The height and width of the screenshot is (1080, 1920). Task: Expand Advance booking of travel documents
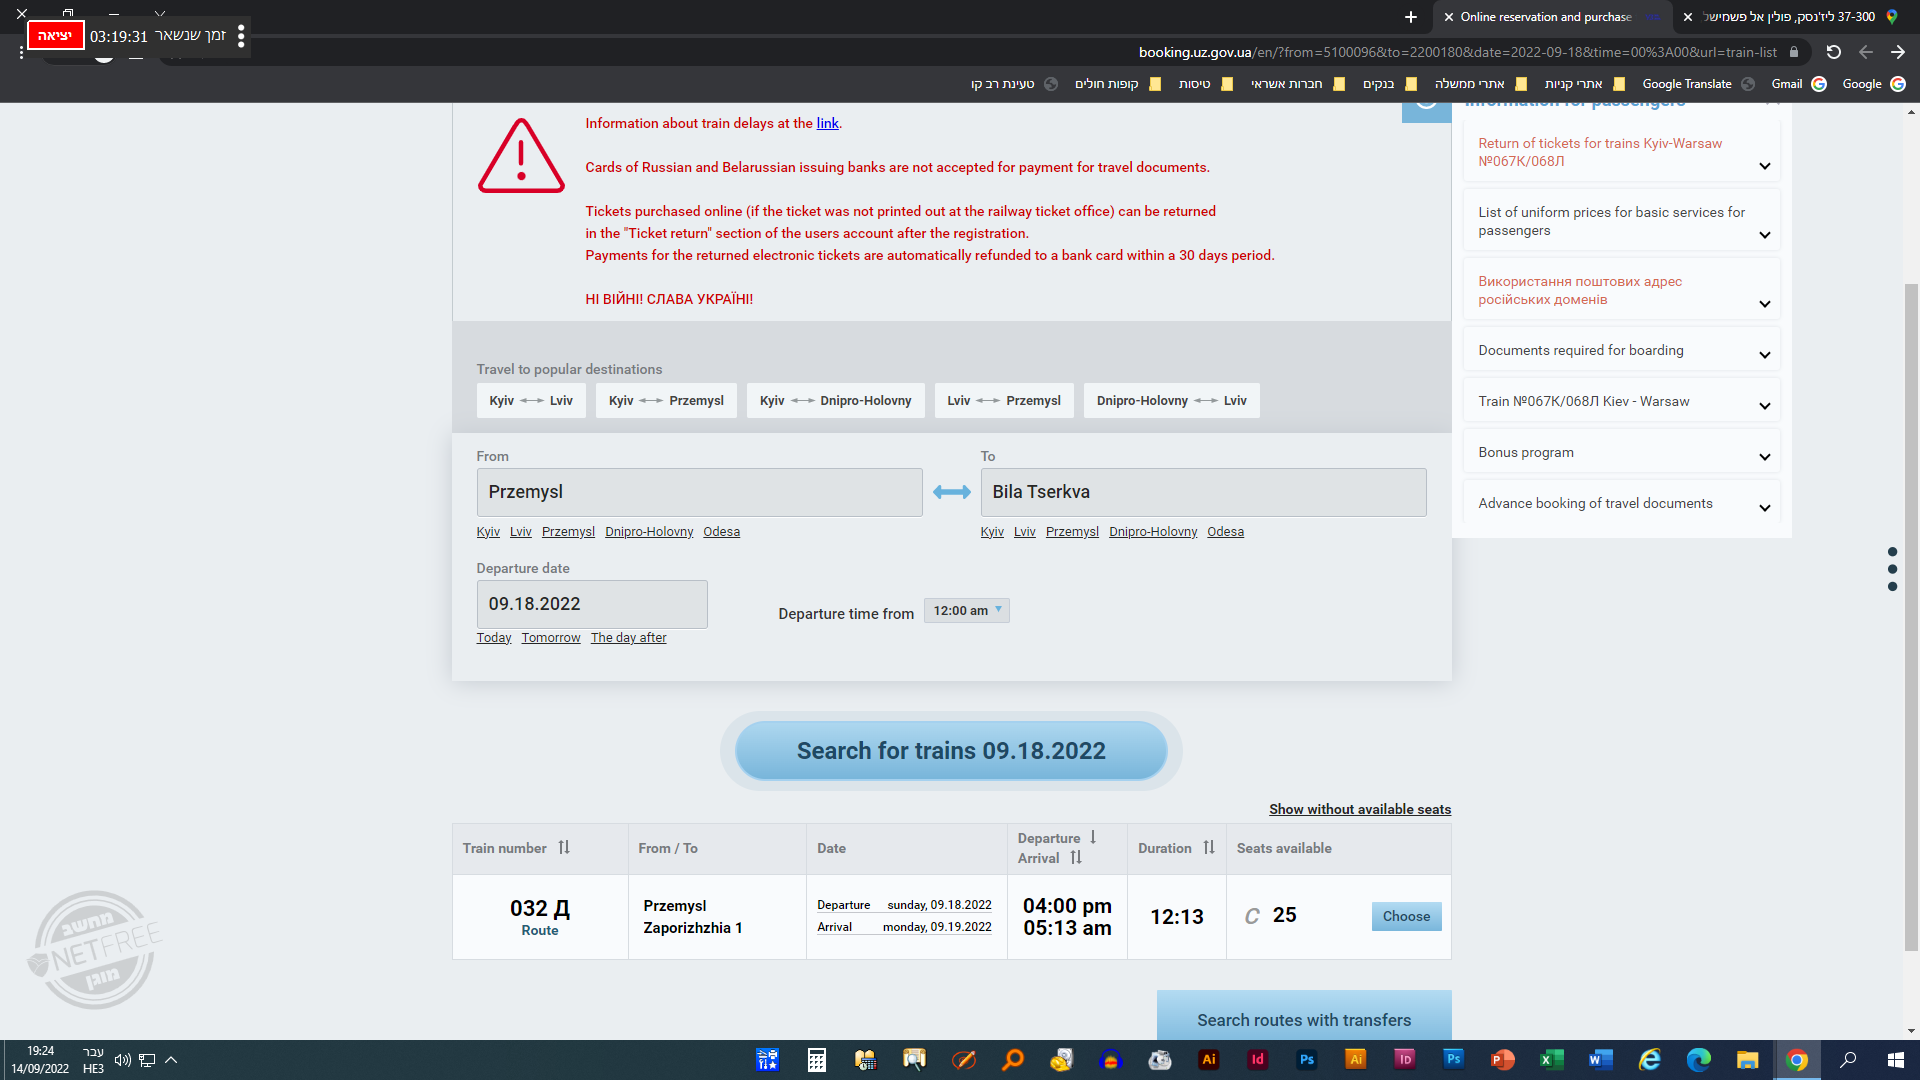(x=1620, y=504)
